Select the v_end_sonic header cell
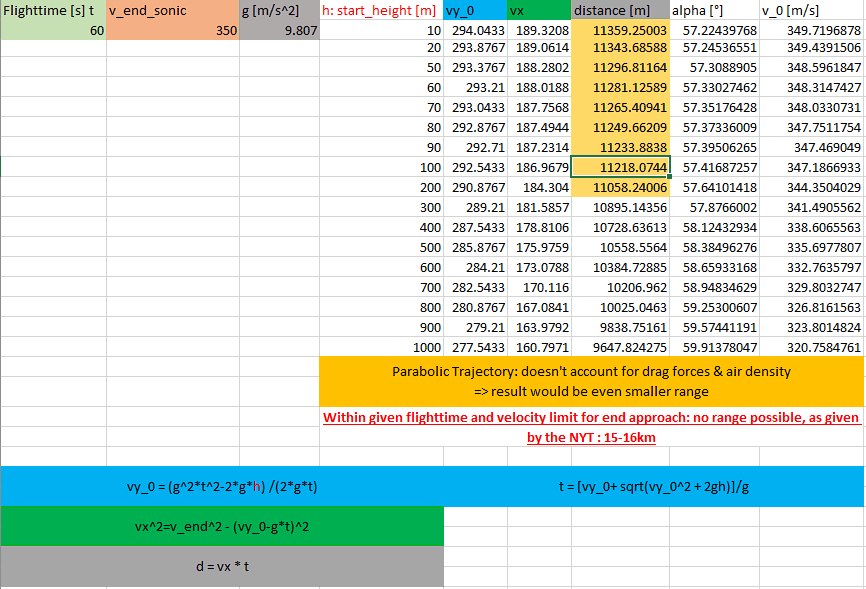The height and width of the screenshot is (589, 866). coord(173,10)
